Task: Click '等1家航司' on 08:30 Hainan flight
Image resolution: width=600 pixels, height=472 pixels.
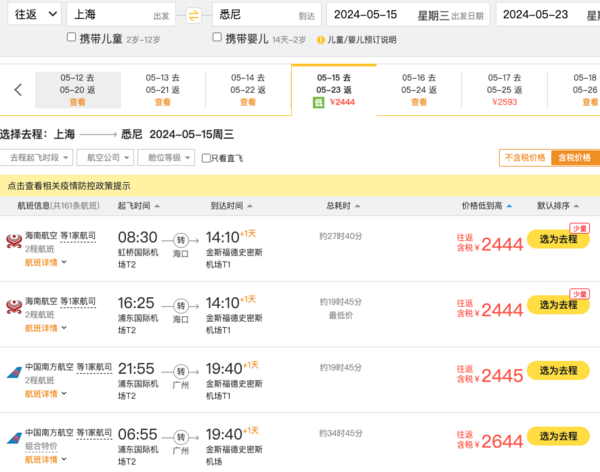Action: pyautogui.click(x=78, y=236)
